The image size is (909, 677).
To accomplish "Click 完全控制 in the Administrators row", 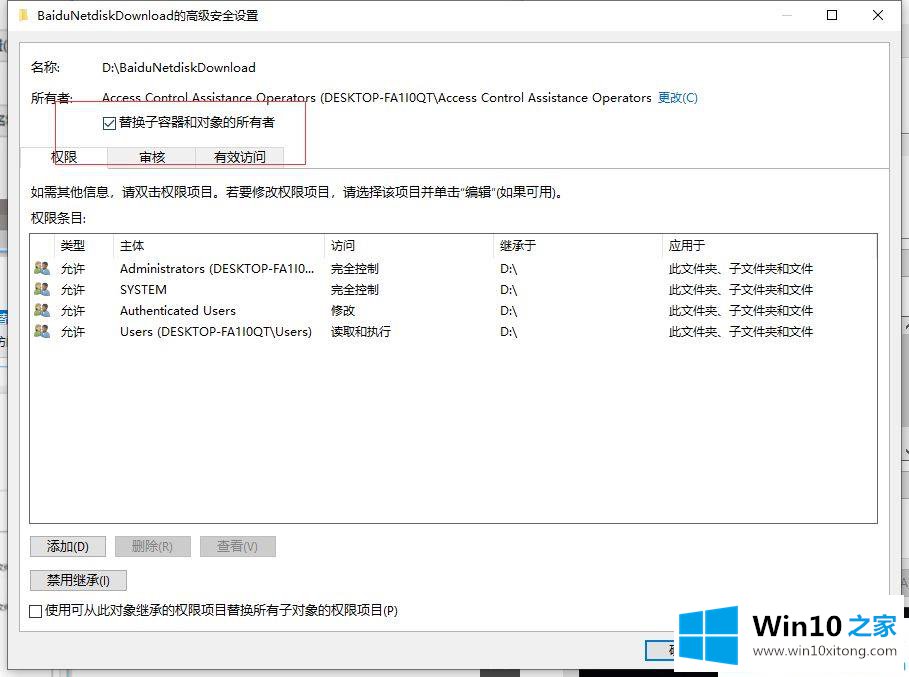I will pyautogui.click(x=355, y=268).
